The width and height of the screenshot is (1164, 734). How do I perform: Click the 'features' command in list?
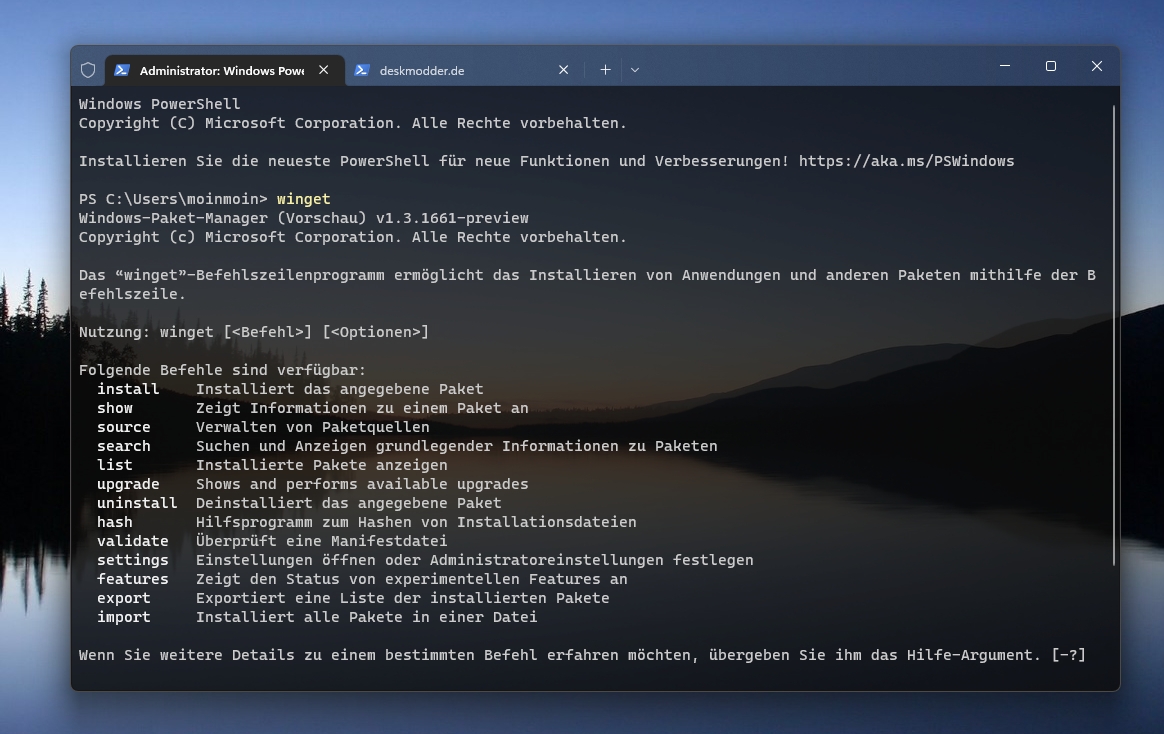pyautogui.click(x=132, y=580)
